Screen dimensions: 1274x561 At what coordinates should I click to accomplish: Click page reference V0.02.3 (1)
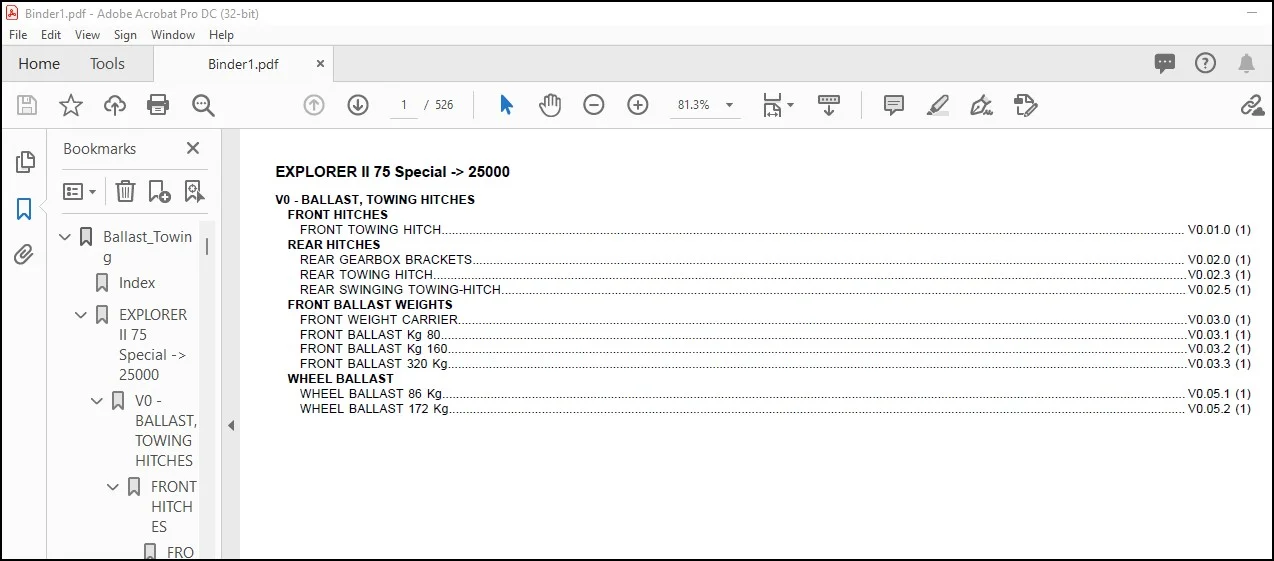point(1219,275)
